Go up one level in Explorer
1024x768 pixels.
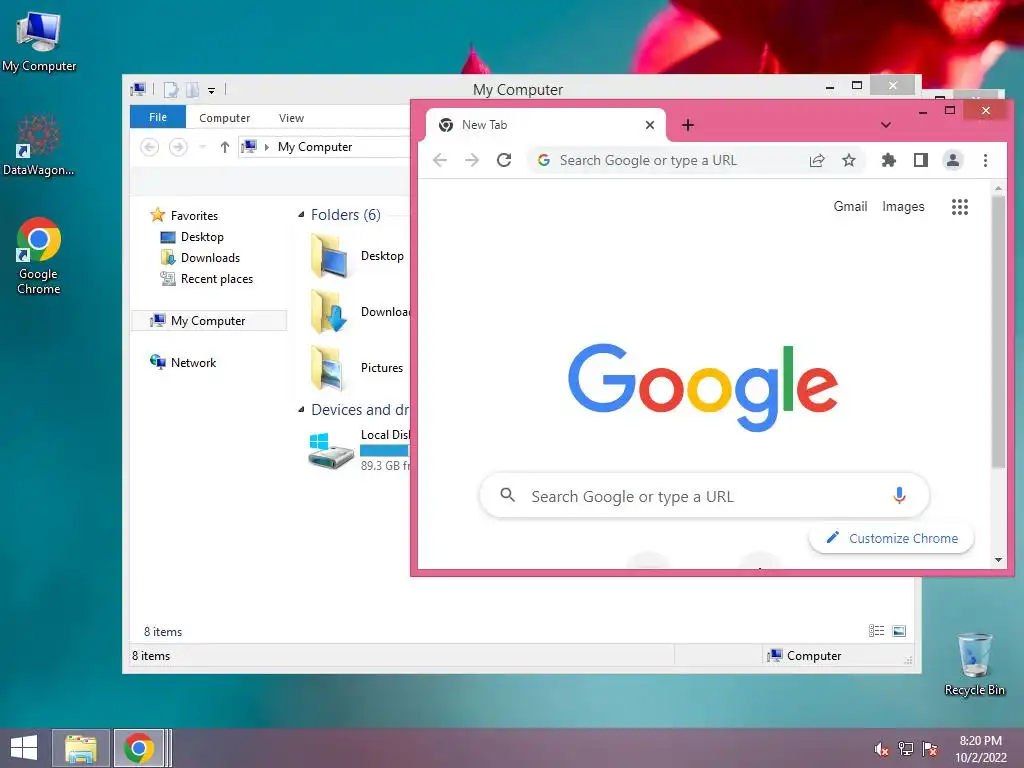point(225,147)
